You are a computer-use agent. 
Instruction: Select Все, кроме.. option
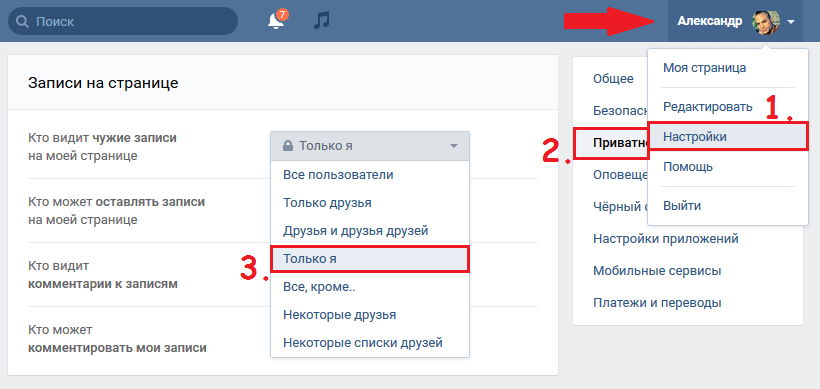click(x=370, y=287)
